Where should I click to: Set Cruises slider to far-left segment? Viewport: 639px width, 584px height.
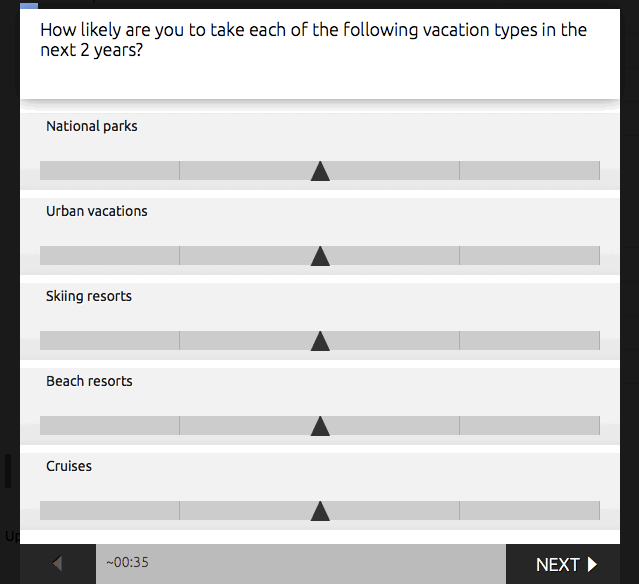pos(110,510)
